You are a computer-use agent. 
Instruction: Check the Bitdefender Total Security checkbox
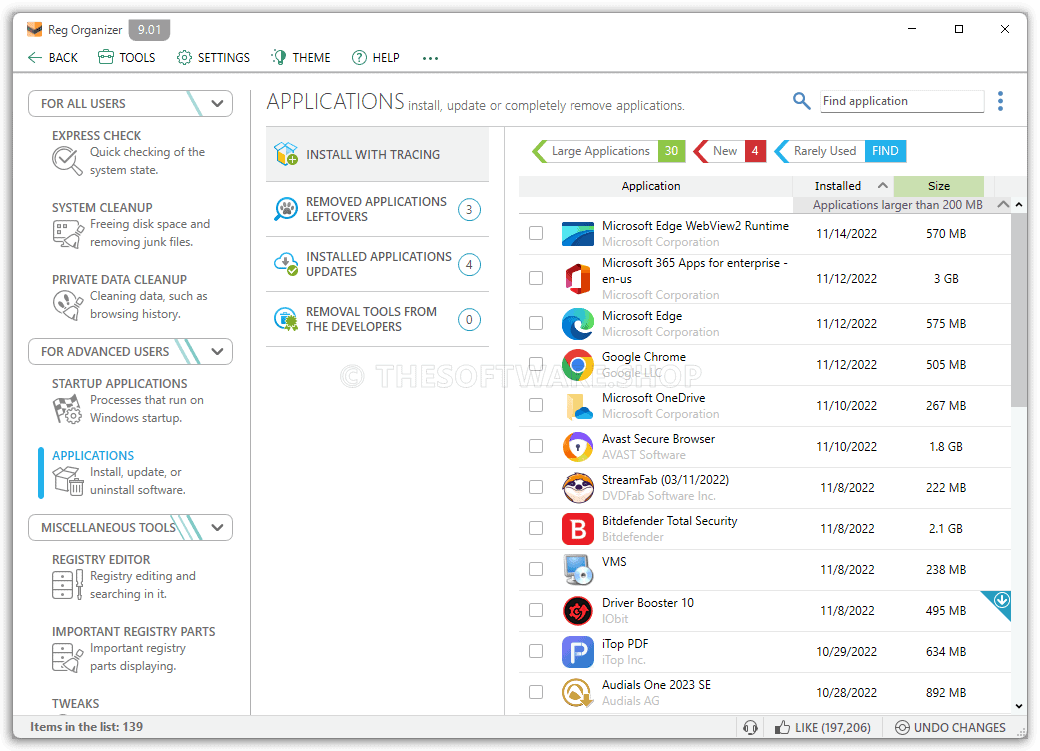(x=536, y=528)
